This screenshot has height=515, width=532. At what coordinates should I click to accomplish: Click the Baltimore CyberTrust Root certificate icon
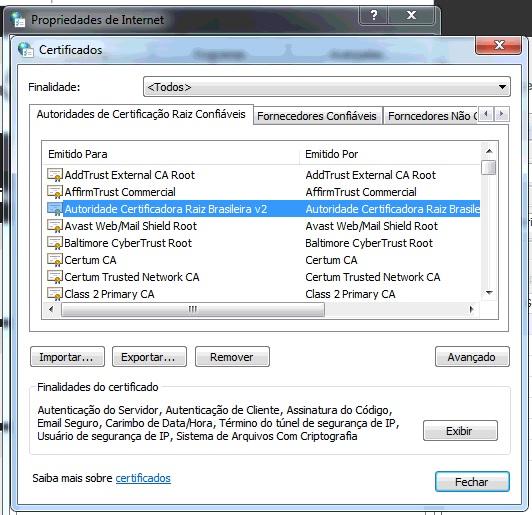pos(55,243)
